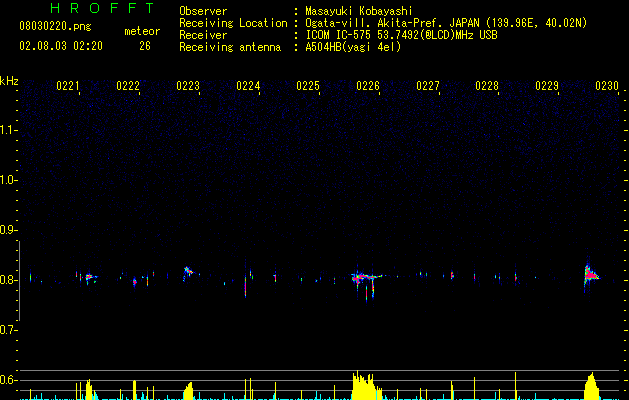Click the HROFFT title text
Image resolution: width=629 pixels, height=400 pixels.
pyautogui.click(x=102, y=8)
